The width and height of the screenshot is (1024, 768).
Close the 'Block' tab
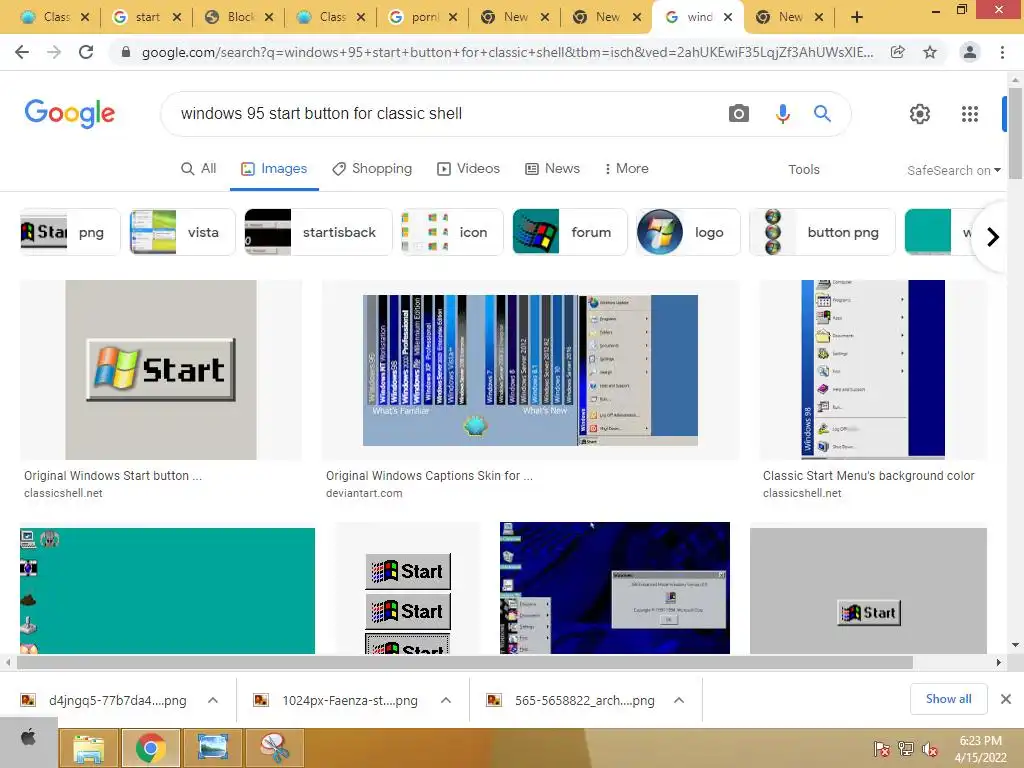[268, 18]
